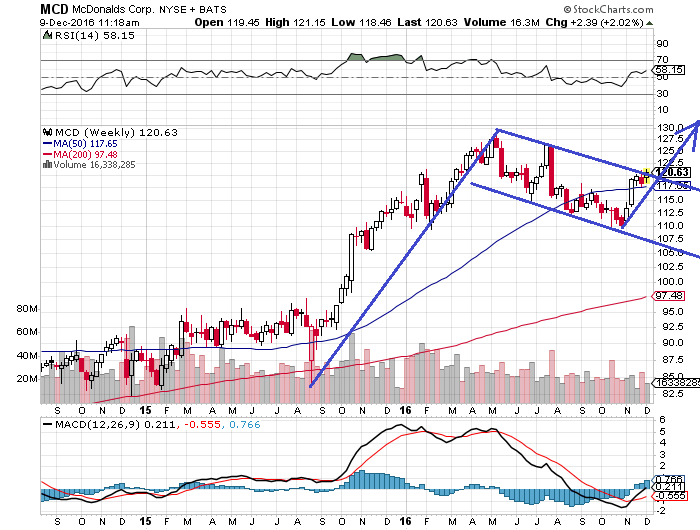The height and width of the screenshot is (530, 700).
Task: Click the MA(200) 97.48 legend entry
Action: (80, 154)
